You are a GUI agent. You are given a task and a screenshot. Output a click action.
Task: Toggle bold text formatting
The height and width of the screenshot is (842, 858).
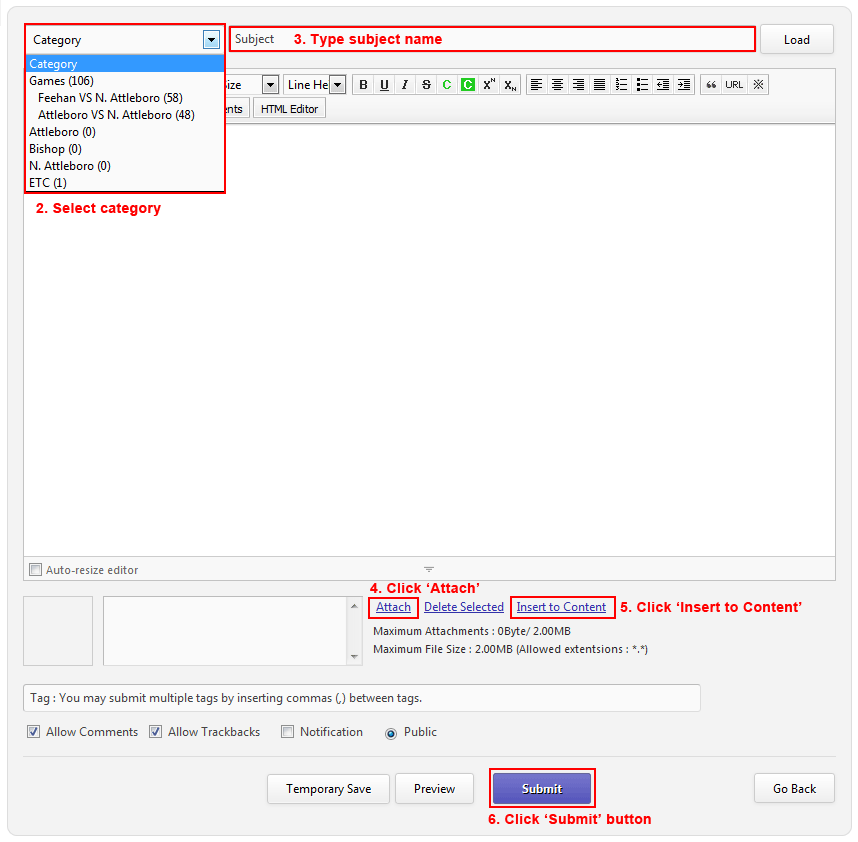tap(363, 85)
